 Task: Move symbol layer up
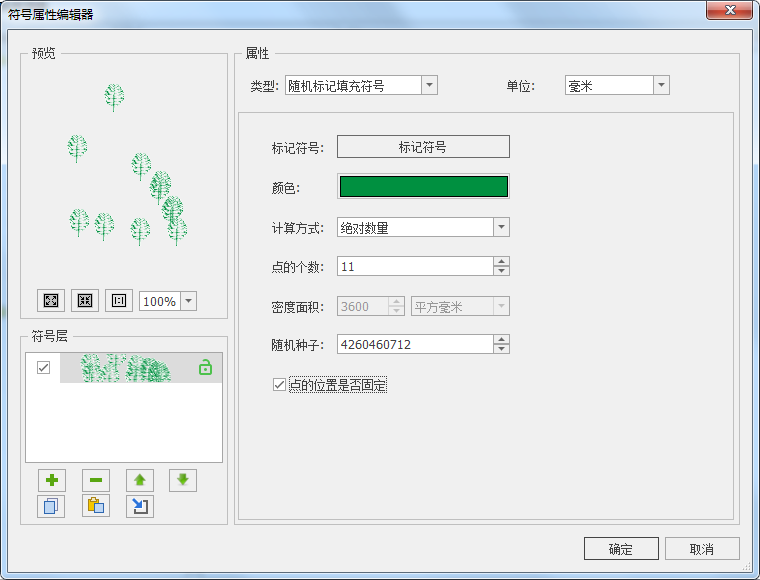pos(139,480)
